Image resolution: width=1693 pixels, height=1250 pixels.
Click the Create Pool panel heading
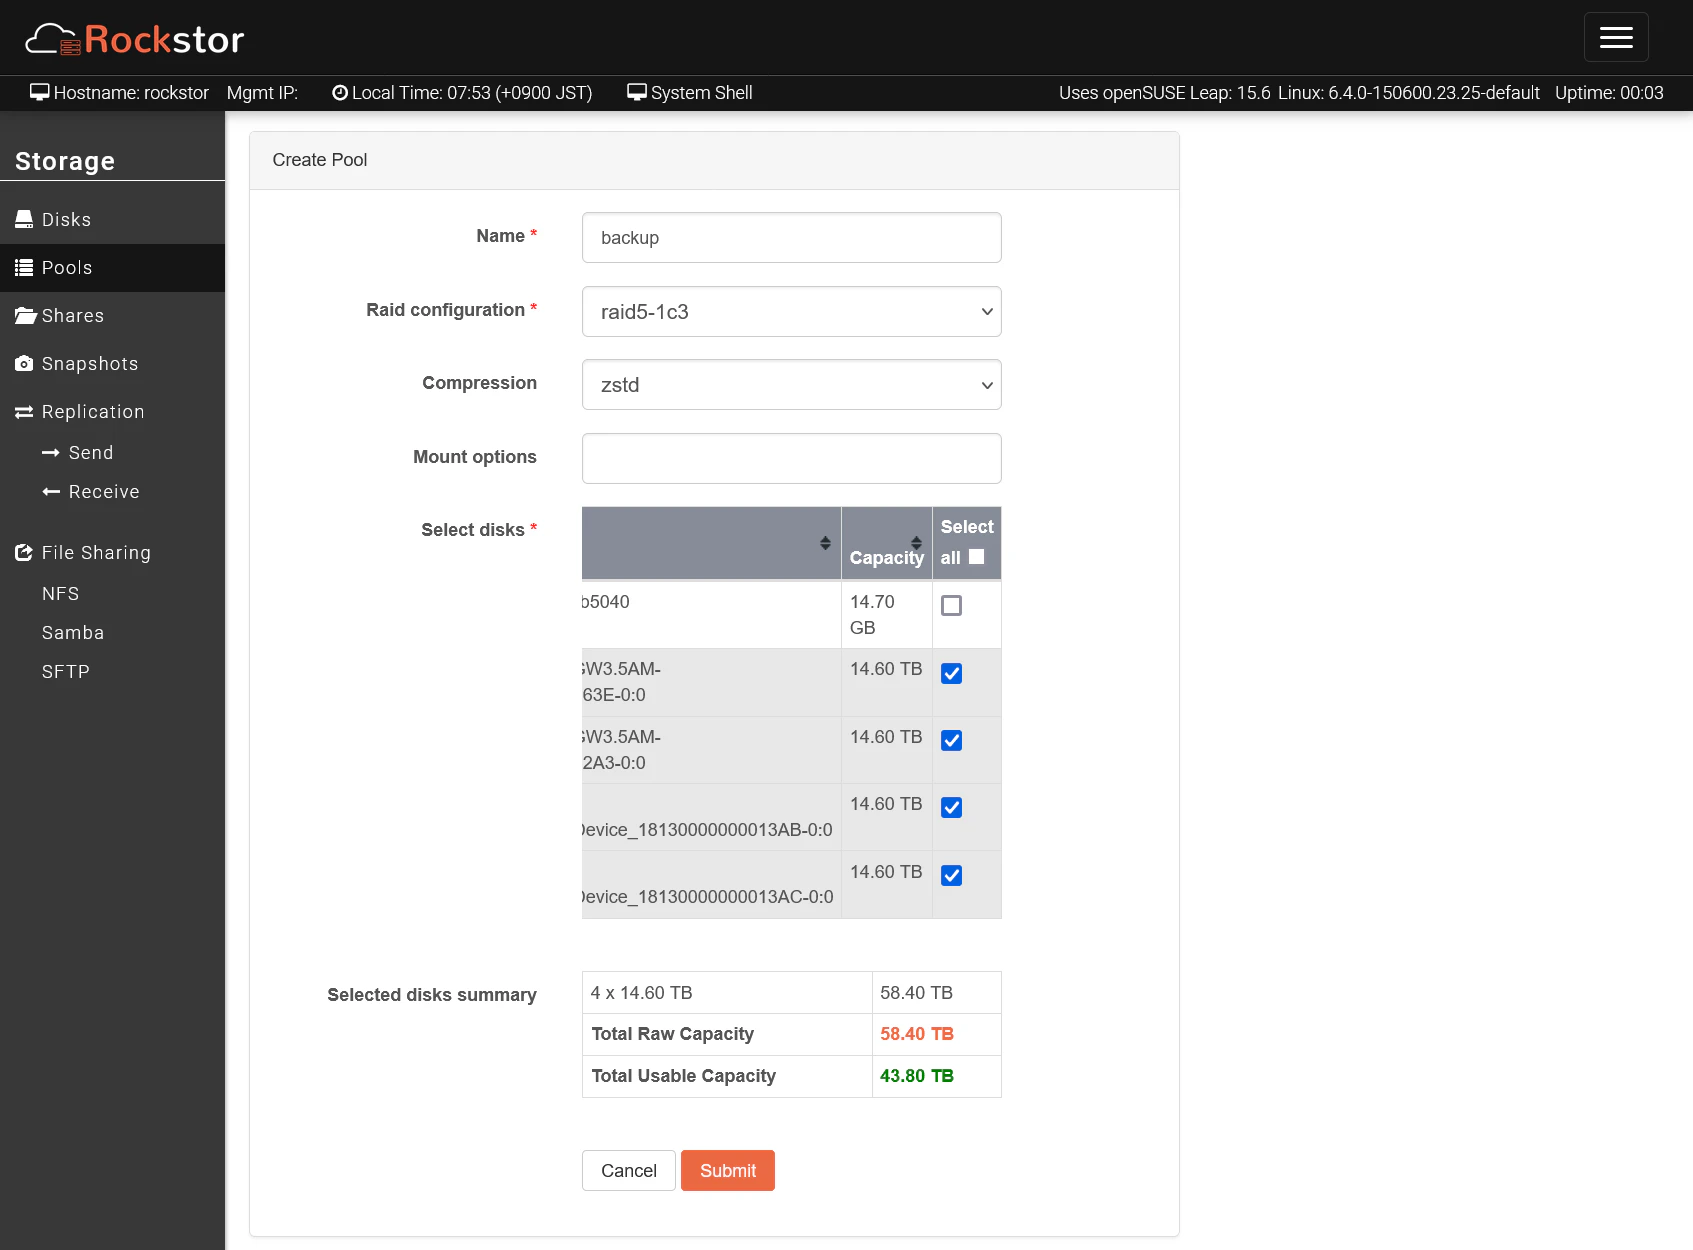(320, 160)
